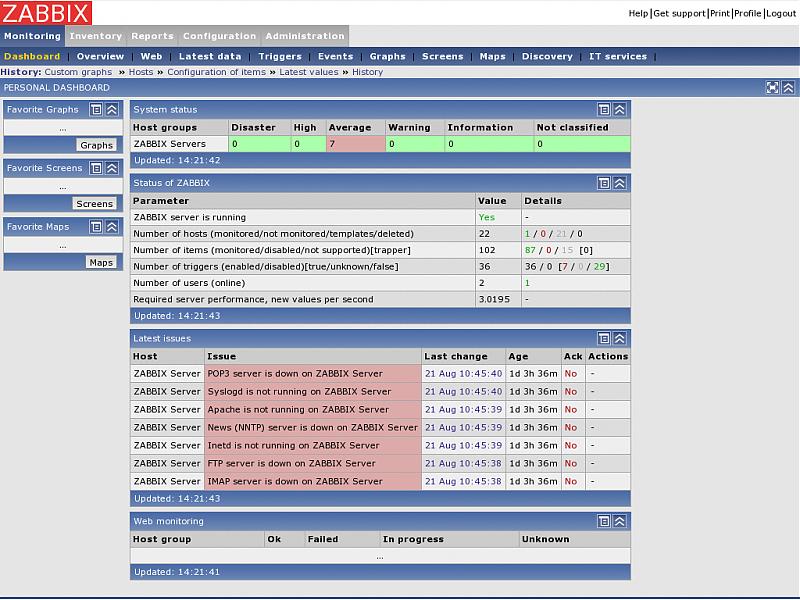Open the Favorite Screens menu icon
The height and width of the screenshot is (600, 800).
click(x=96, y=168)
